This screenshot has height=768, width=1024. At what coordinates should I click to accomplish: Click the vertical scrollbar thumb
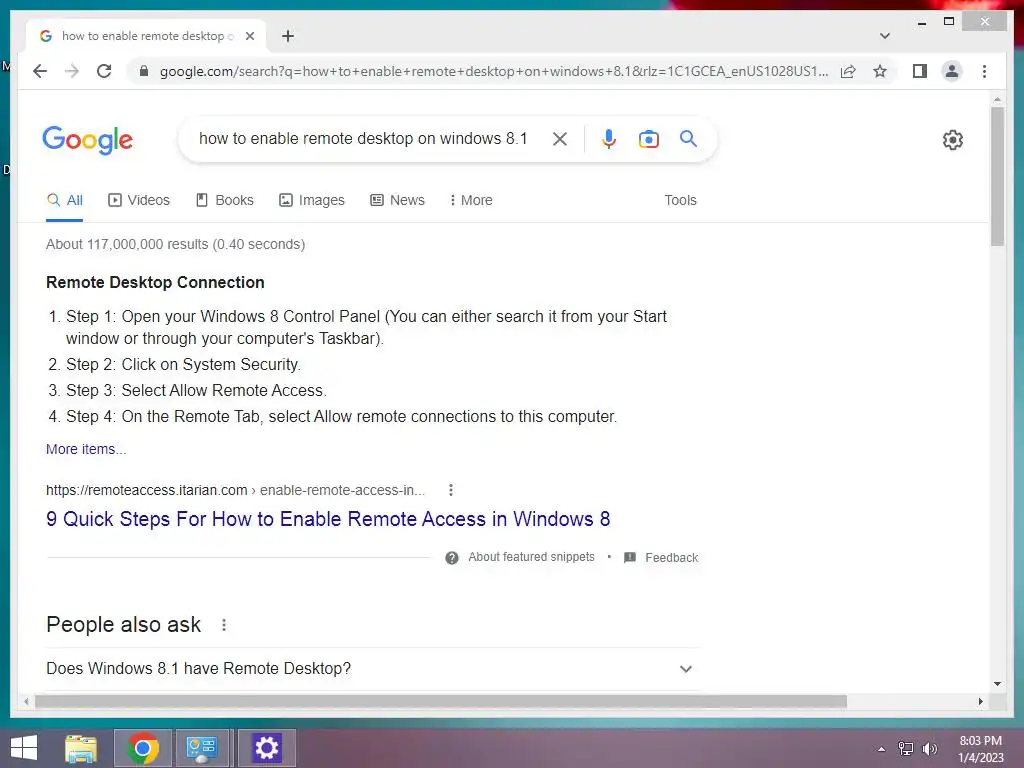(997, 176)
